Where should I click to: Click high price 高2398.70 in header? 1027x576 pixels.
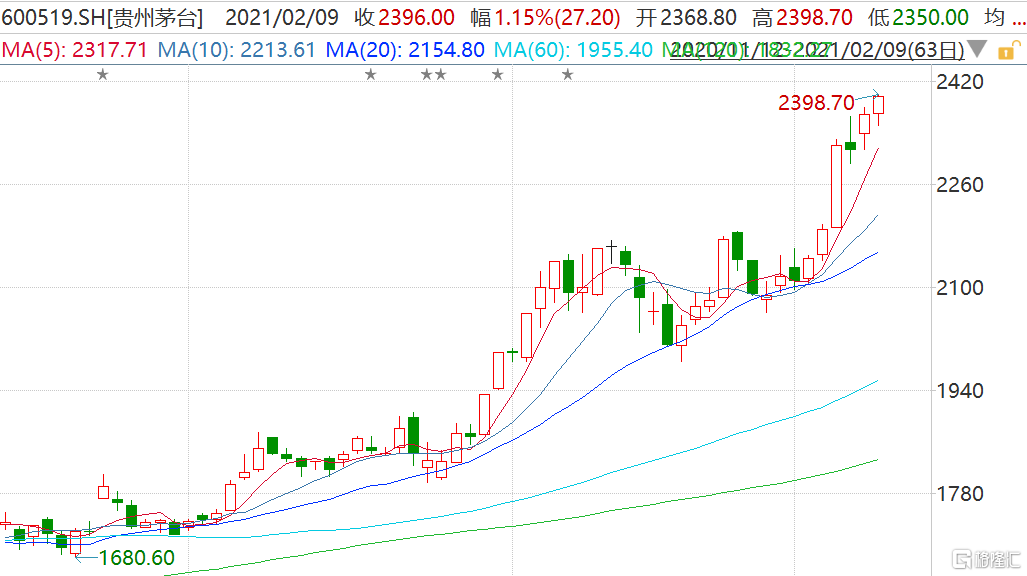[802, 18]
